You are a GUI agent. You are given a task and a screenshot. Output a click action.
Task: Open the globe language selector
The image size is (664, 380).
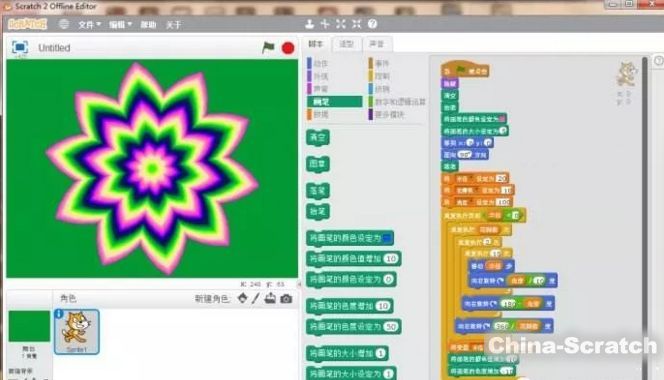[64, 24]
